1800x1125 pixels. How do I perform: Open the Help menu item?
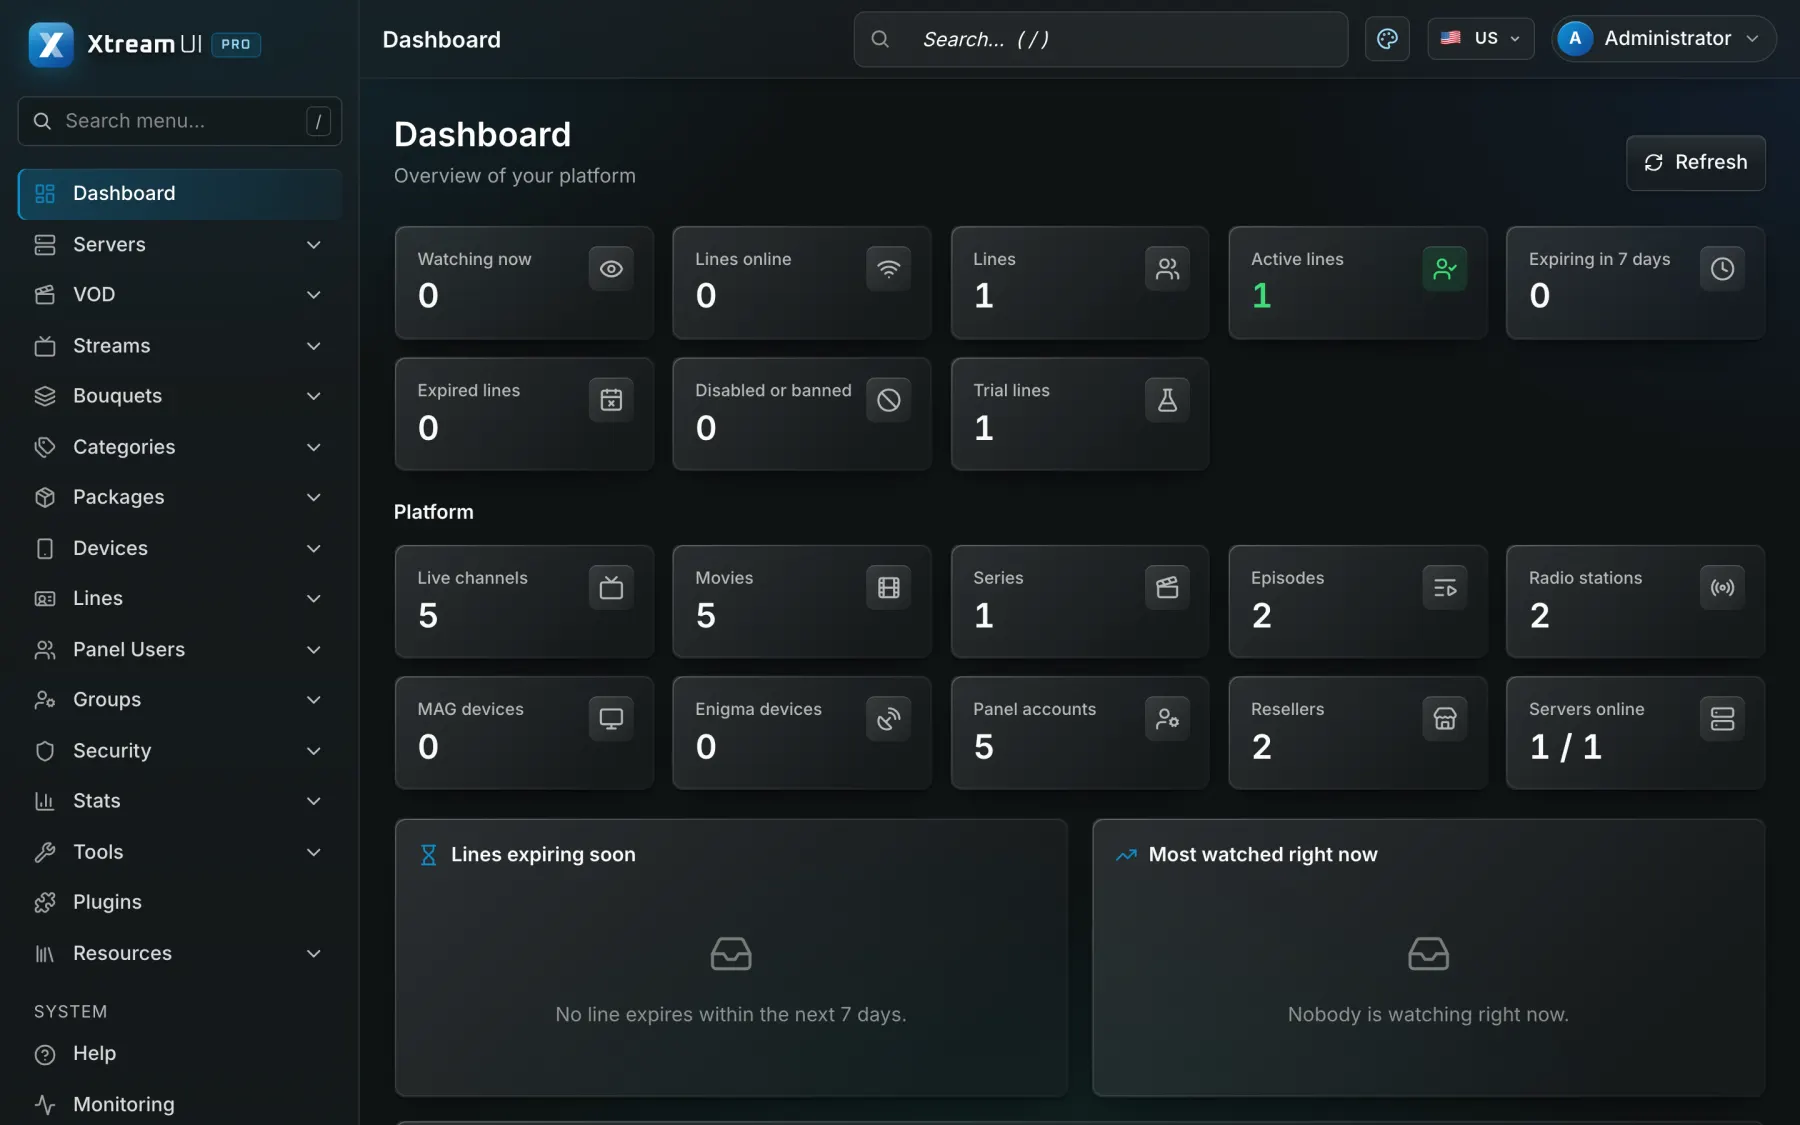click(180, 1054)
